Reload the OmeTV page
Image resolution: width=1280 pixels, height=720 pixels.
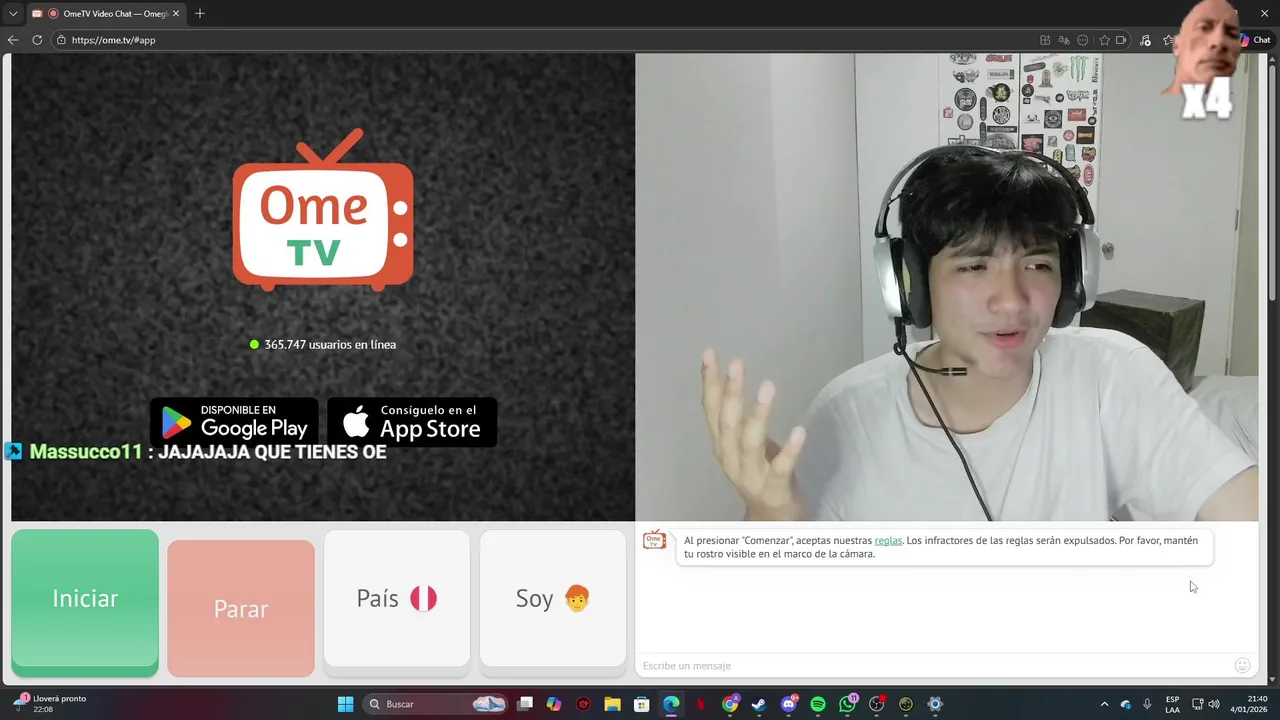(37, 40)
